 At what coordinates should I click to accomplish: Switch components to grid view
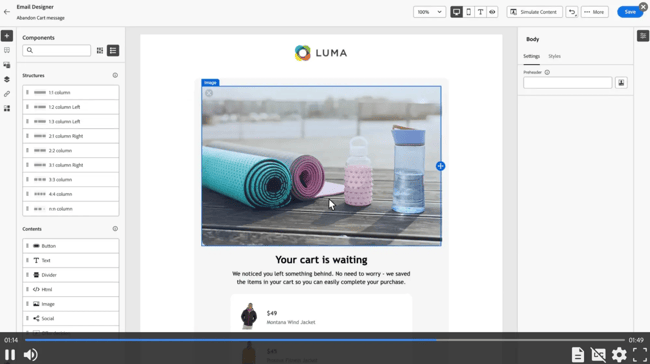coord(100,51)
